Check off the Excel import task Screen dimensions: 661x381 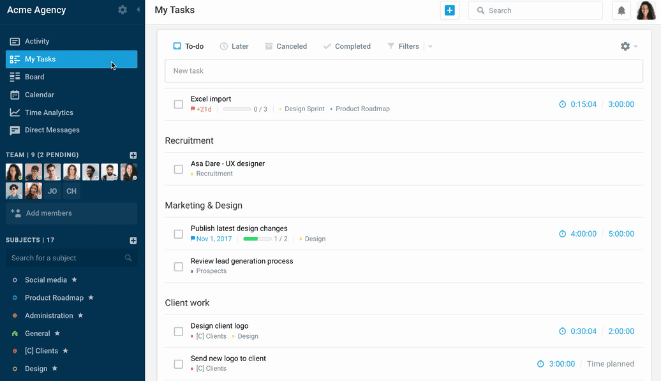point(178,104)
